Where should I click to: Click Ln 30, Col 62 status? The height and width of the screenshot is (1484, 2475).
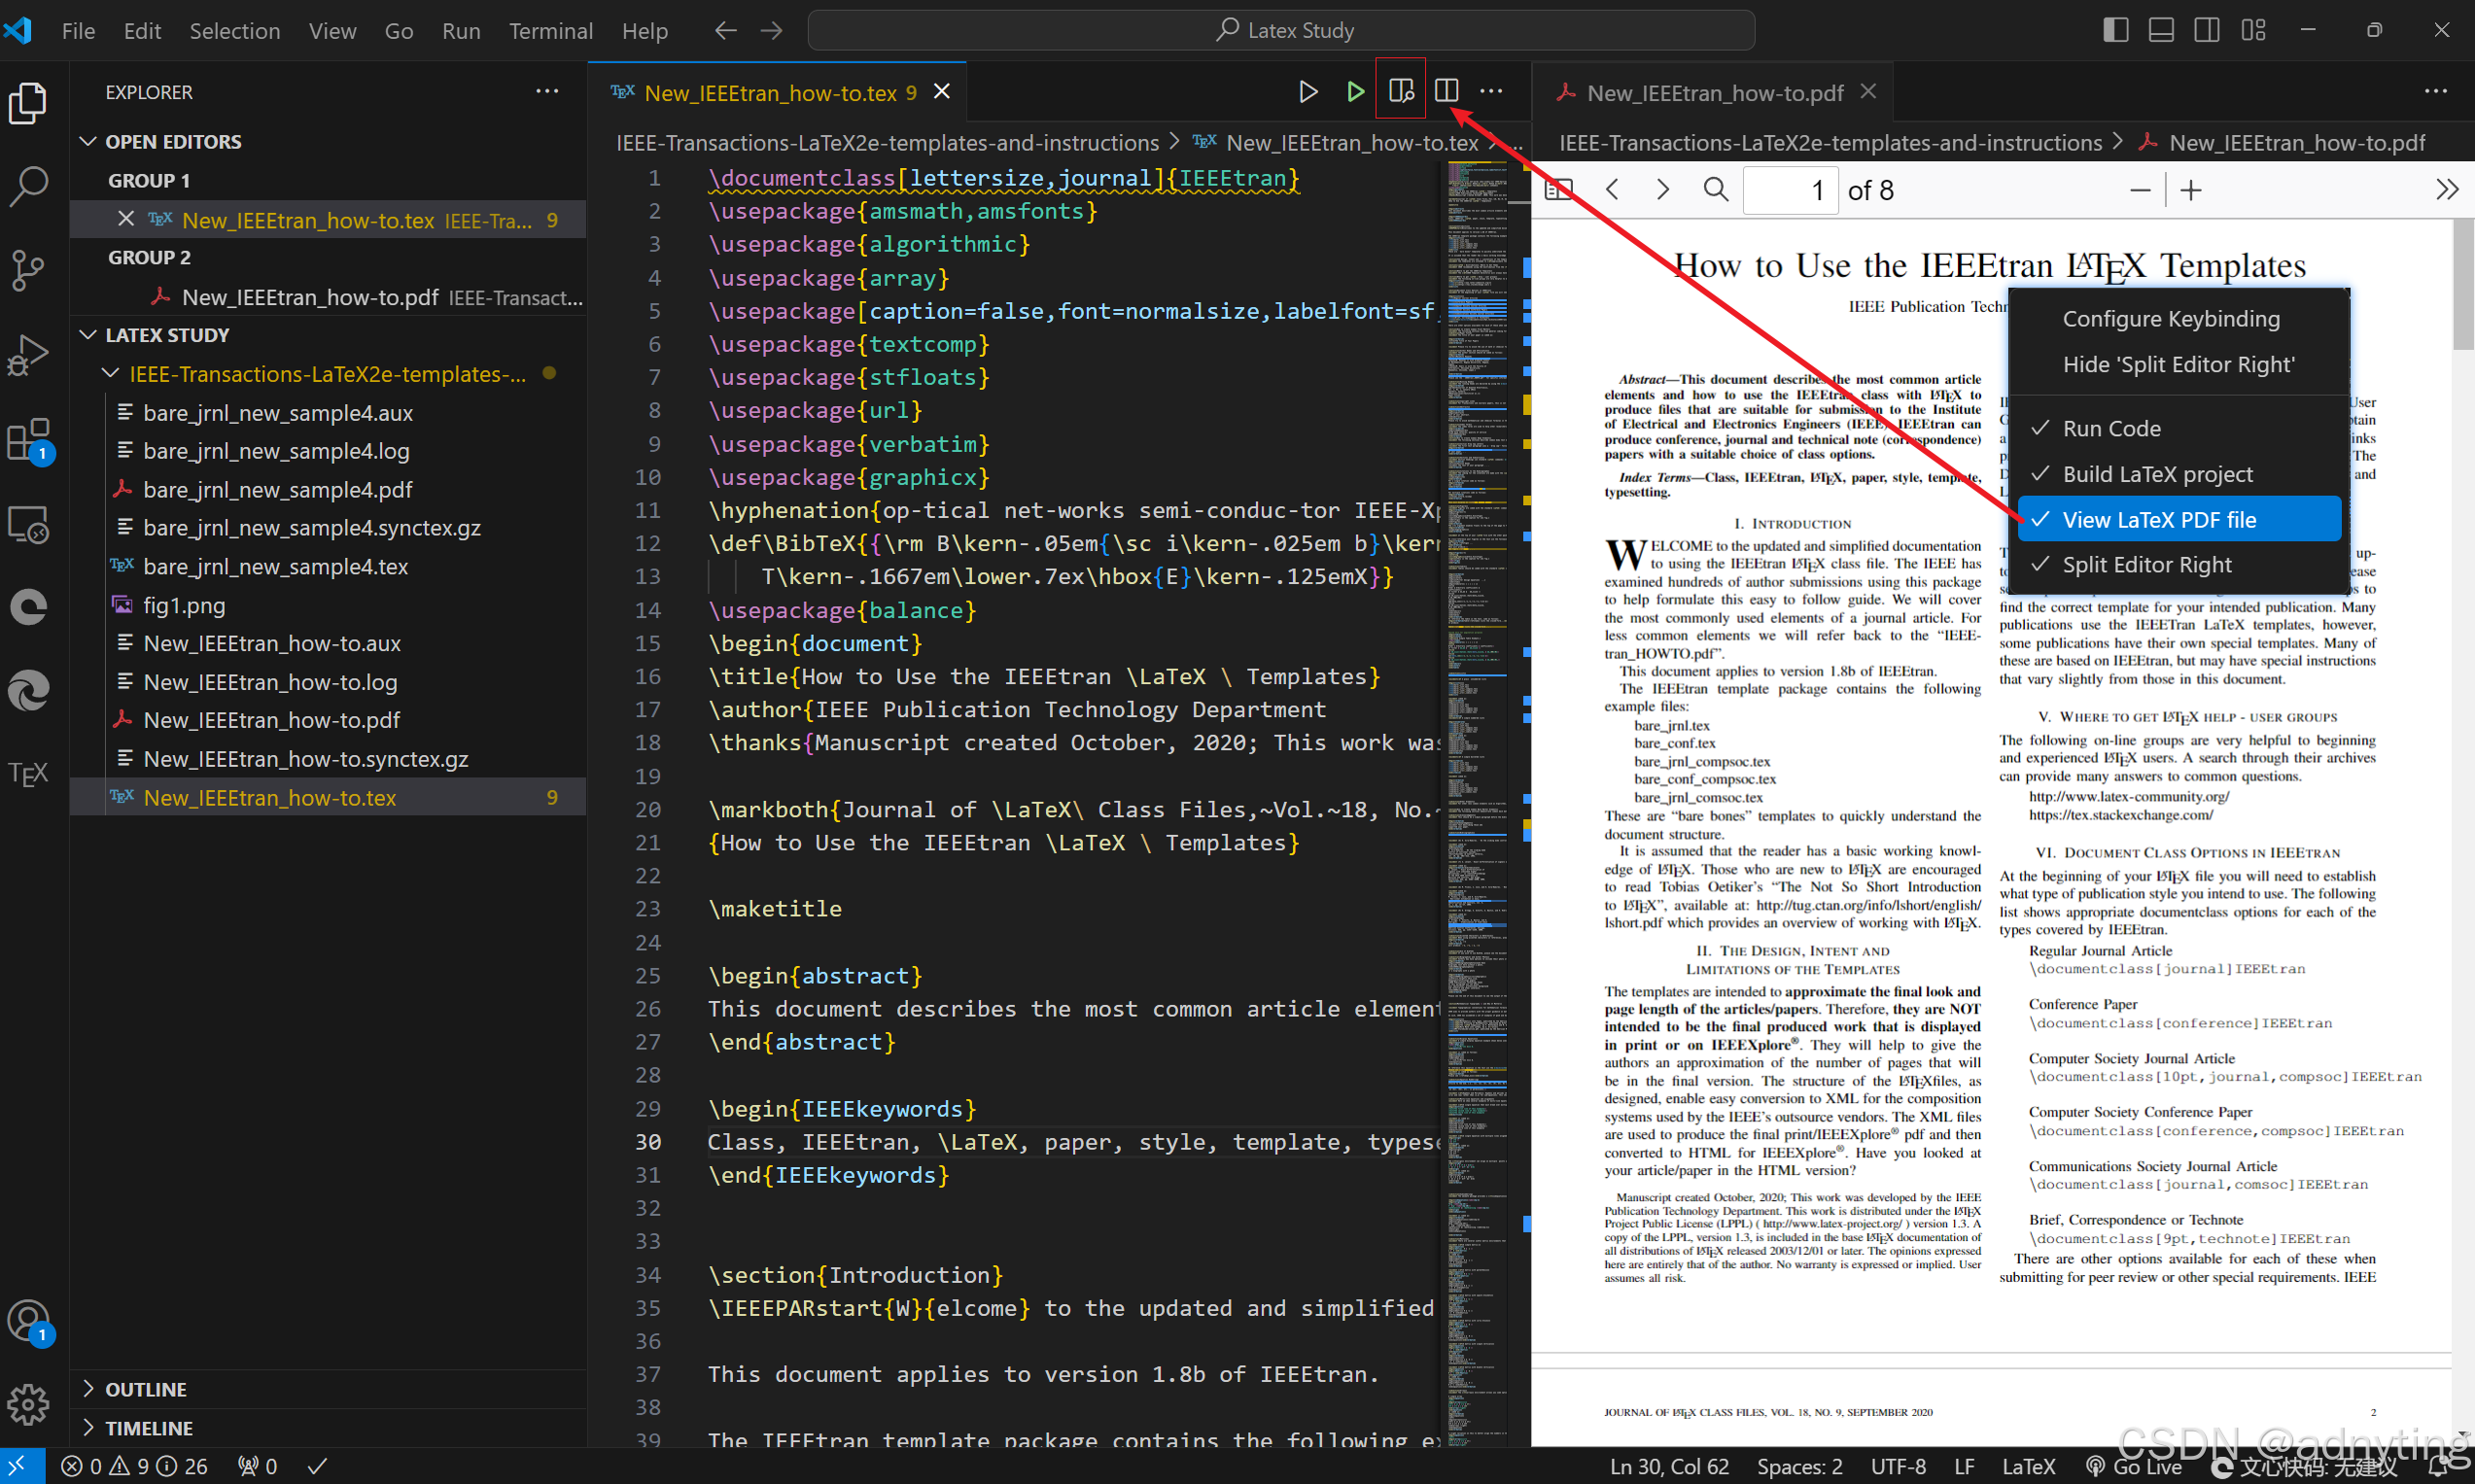1669,1466
